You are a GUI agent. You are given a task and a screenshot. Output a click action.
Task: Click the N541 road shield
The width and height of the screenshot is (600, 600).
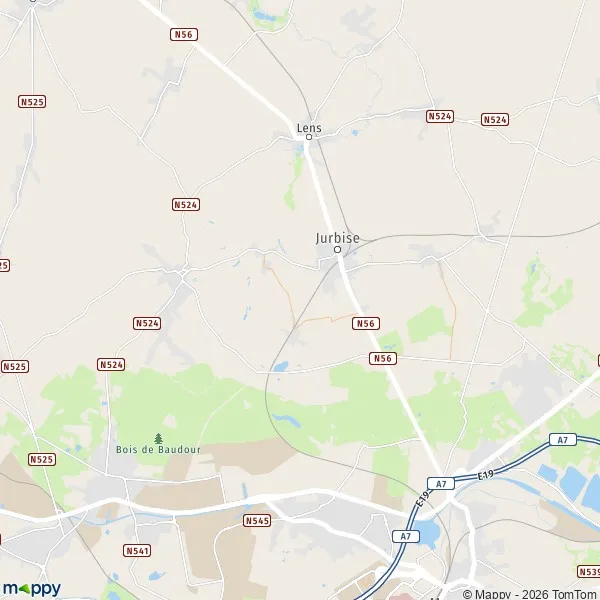click(x=137, y=551)
